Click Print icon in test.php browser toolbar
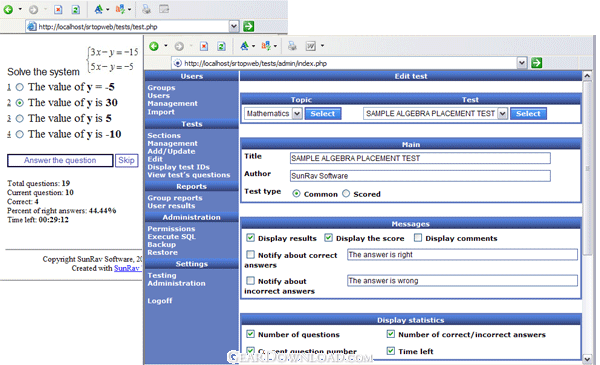600x365 pixels. click(146, 9)
